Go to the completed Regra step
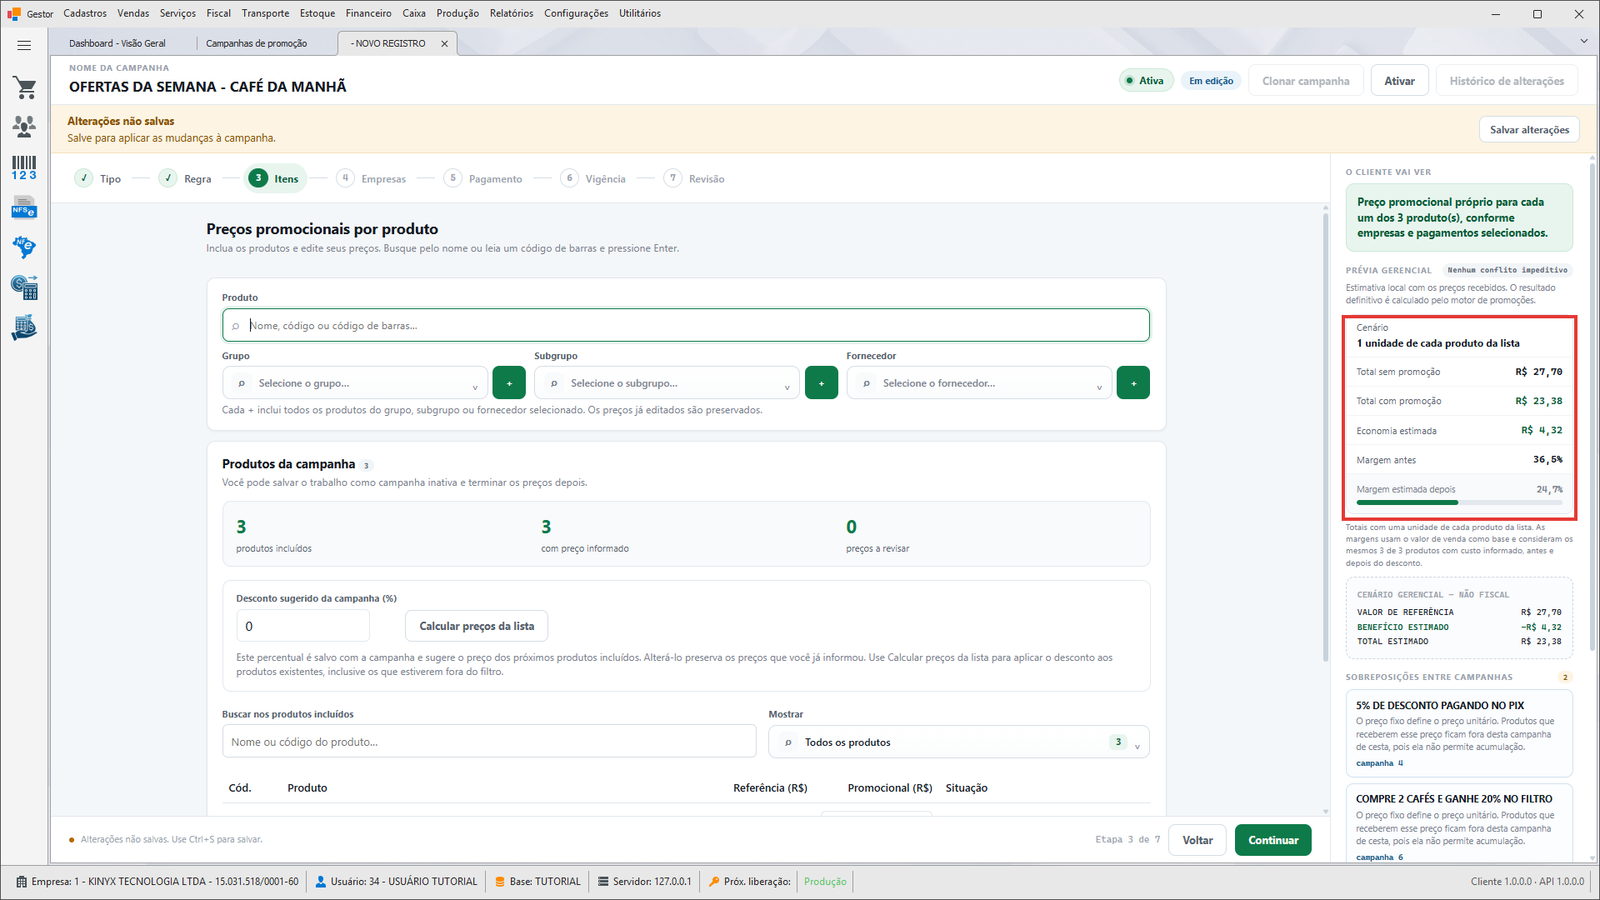The image size is (1600, 900). tap(186, 178)
